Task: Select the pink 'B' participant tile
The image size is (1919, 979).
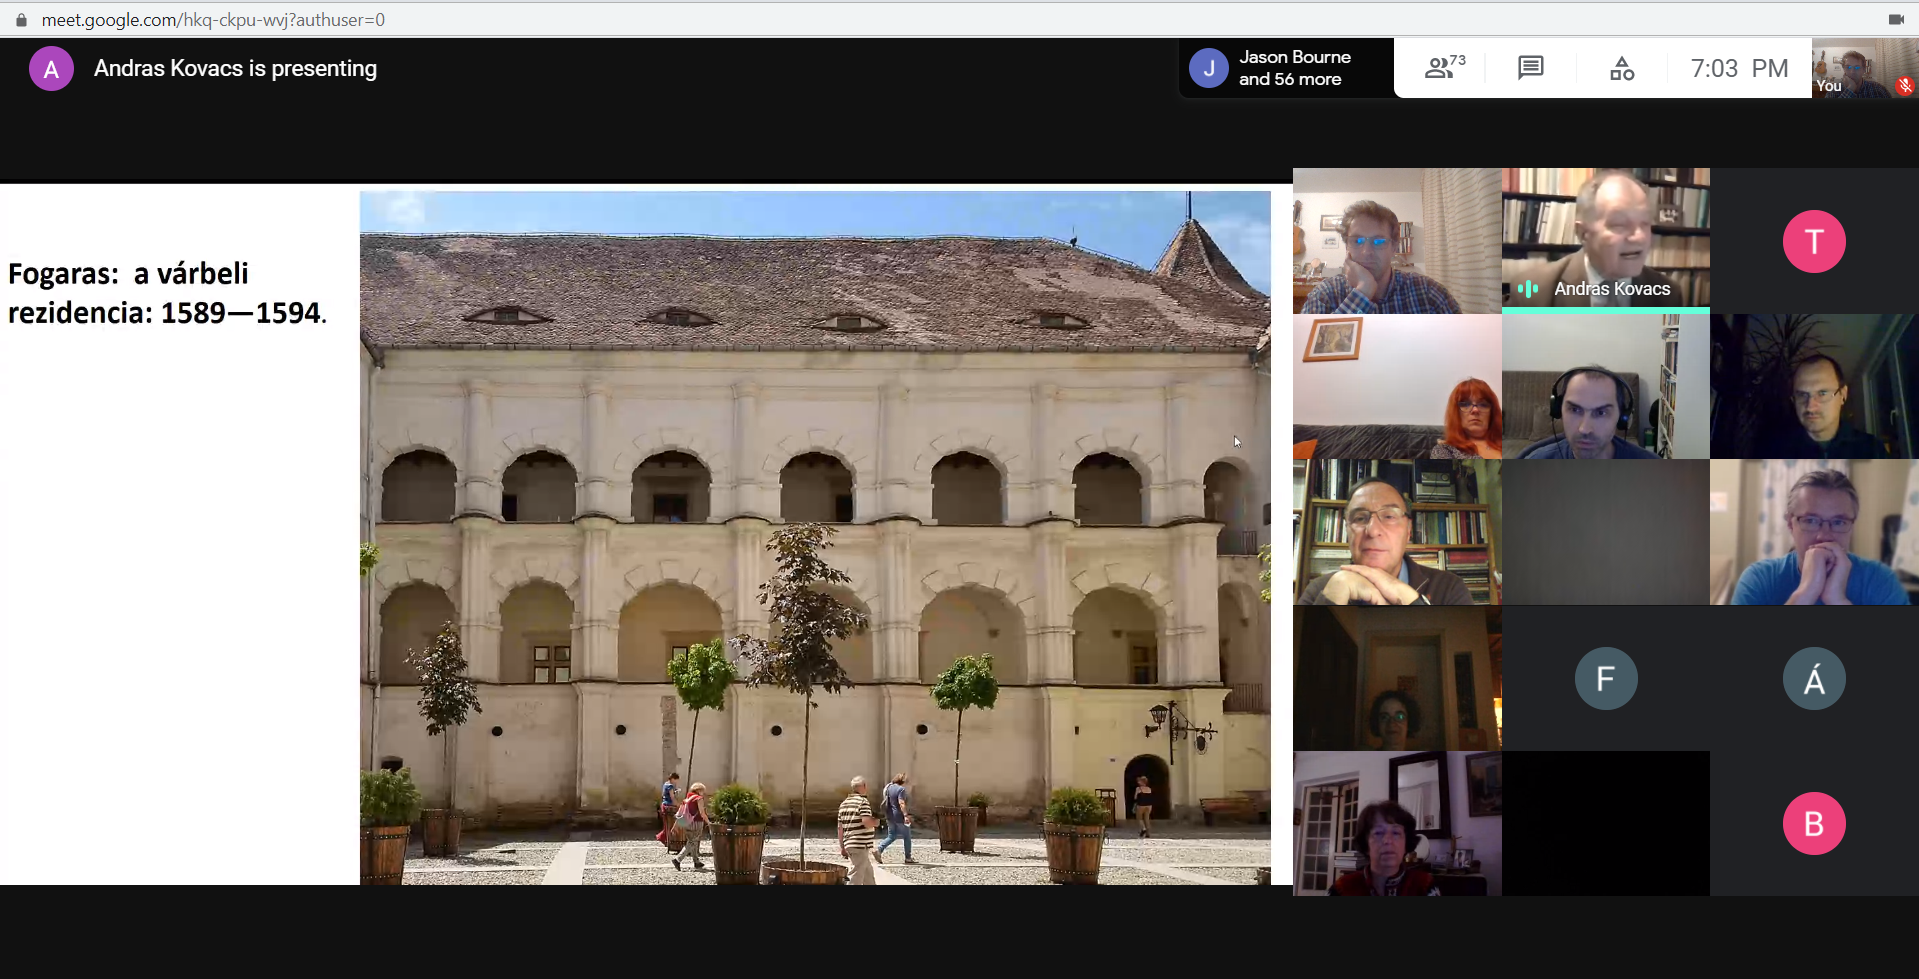Action: (1813, 824)
